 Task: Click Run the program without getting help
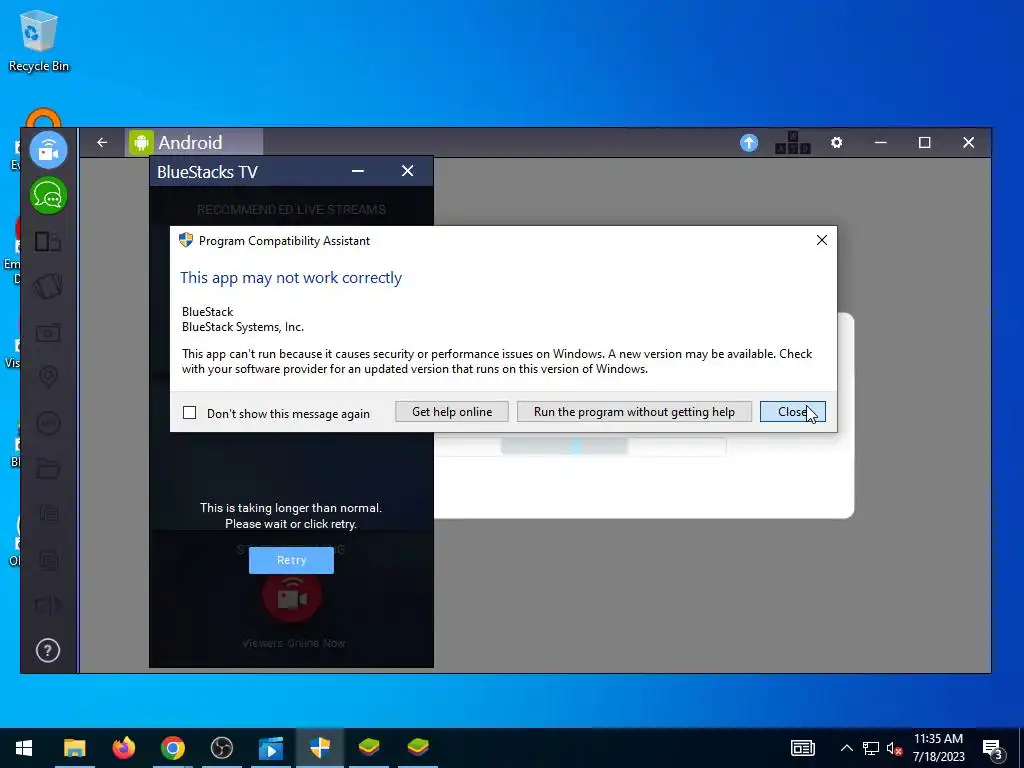point(634,411)
